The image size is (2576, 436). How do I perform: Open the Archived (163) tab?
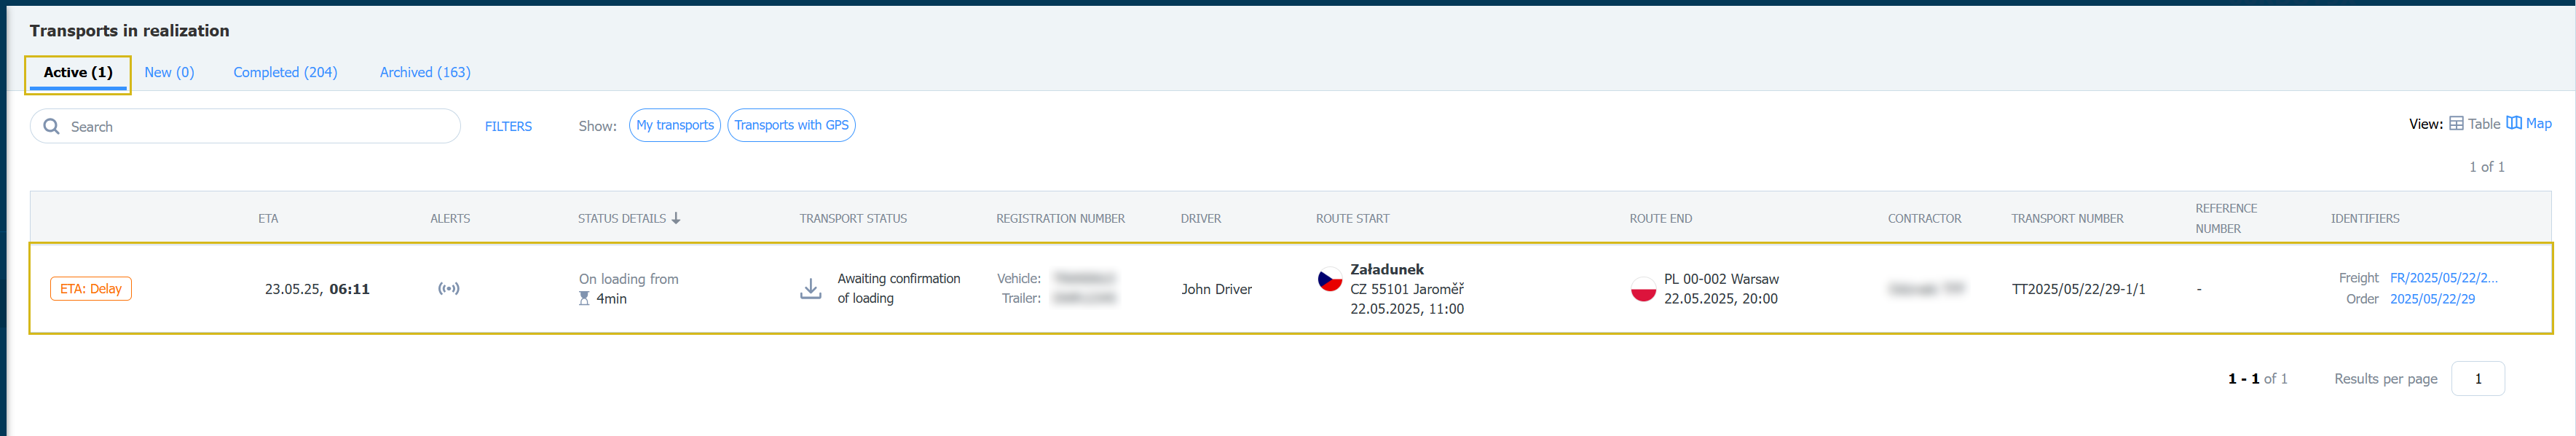(425, 72)
